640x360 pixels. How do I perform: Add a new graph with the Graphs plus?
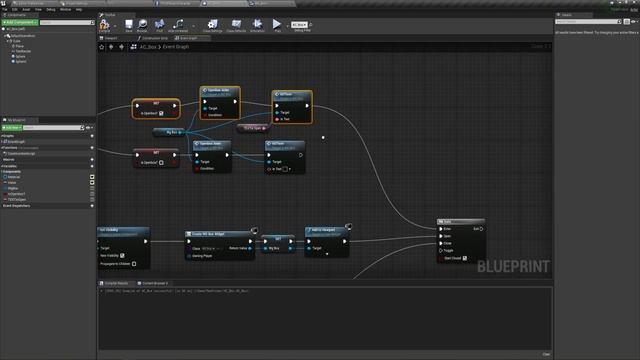tap(92, 136)
